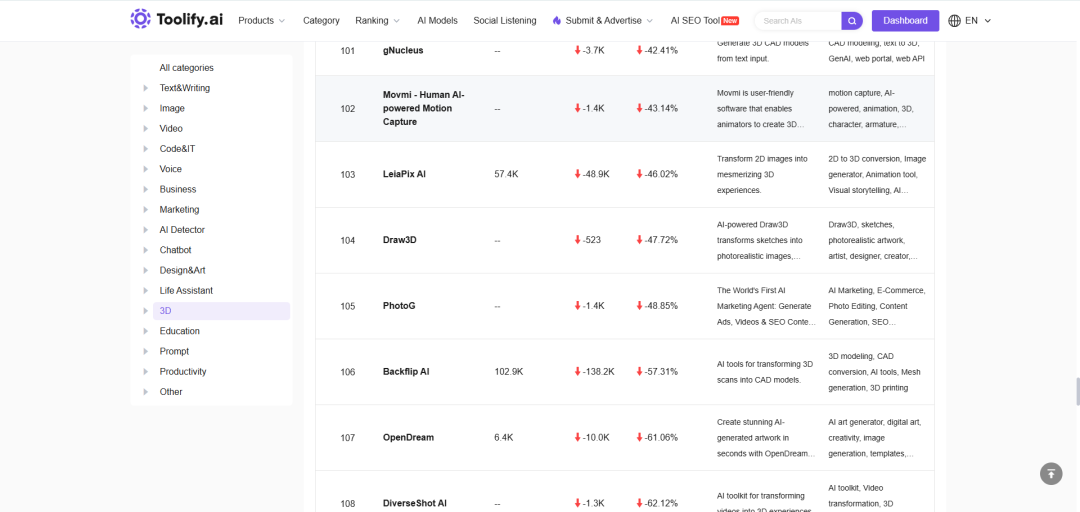Viewport: 1080px width, 512px height.
Task: Click the globe language icon
Action: (x=954, y=21)
